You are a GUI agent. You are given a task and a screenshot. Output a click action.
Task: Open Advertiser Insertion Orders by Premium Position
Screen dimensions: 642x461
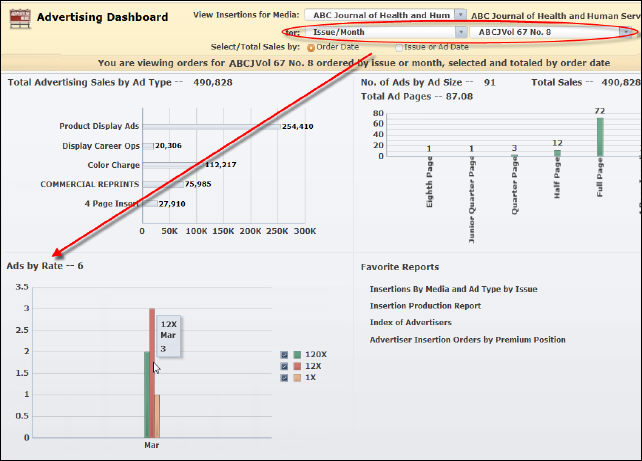[x=467, y=340]
